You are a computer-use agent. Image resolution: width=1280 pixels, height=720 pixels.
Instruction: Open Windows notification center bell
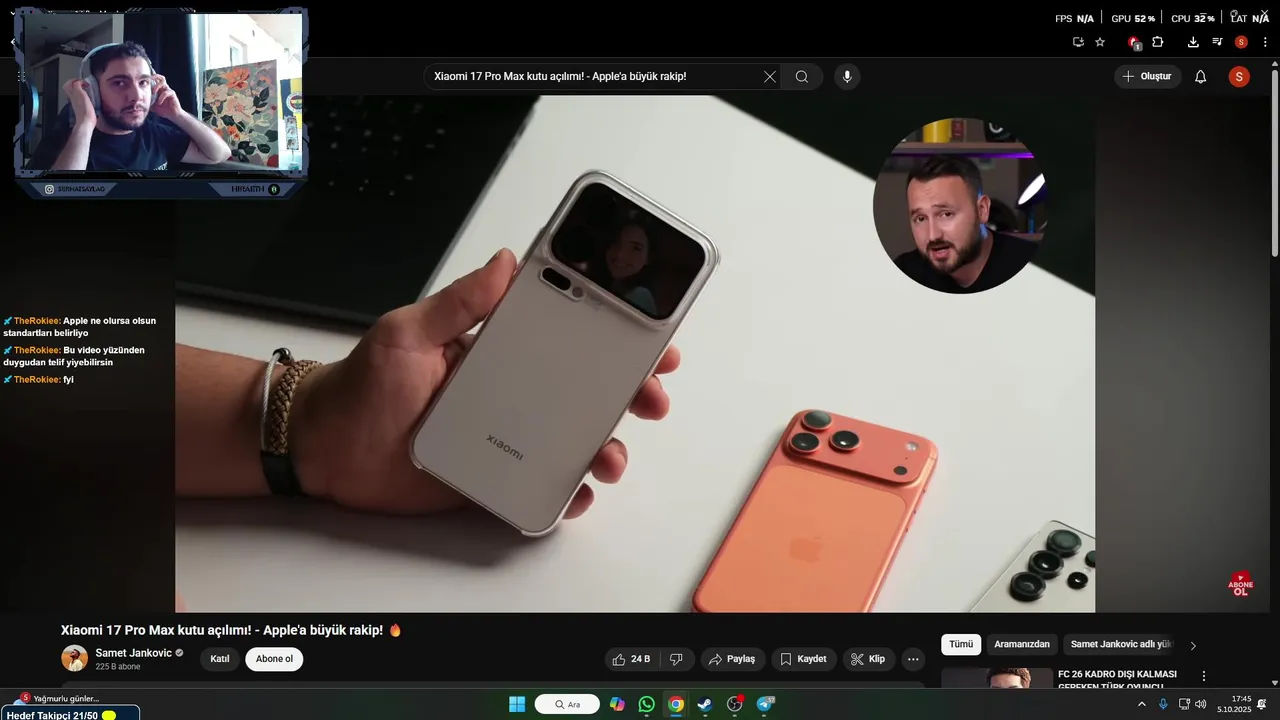[1262, 704]
